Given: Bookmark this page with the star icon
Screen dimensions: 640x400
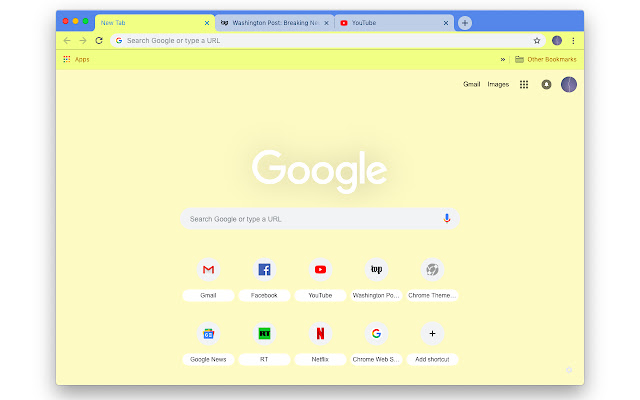Looking at the screenshot, I should coord(537,40).
